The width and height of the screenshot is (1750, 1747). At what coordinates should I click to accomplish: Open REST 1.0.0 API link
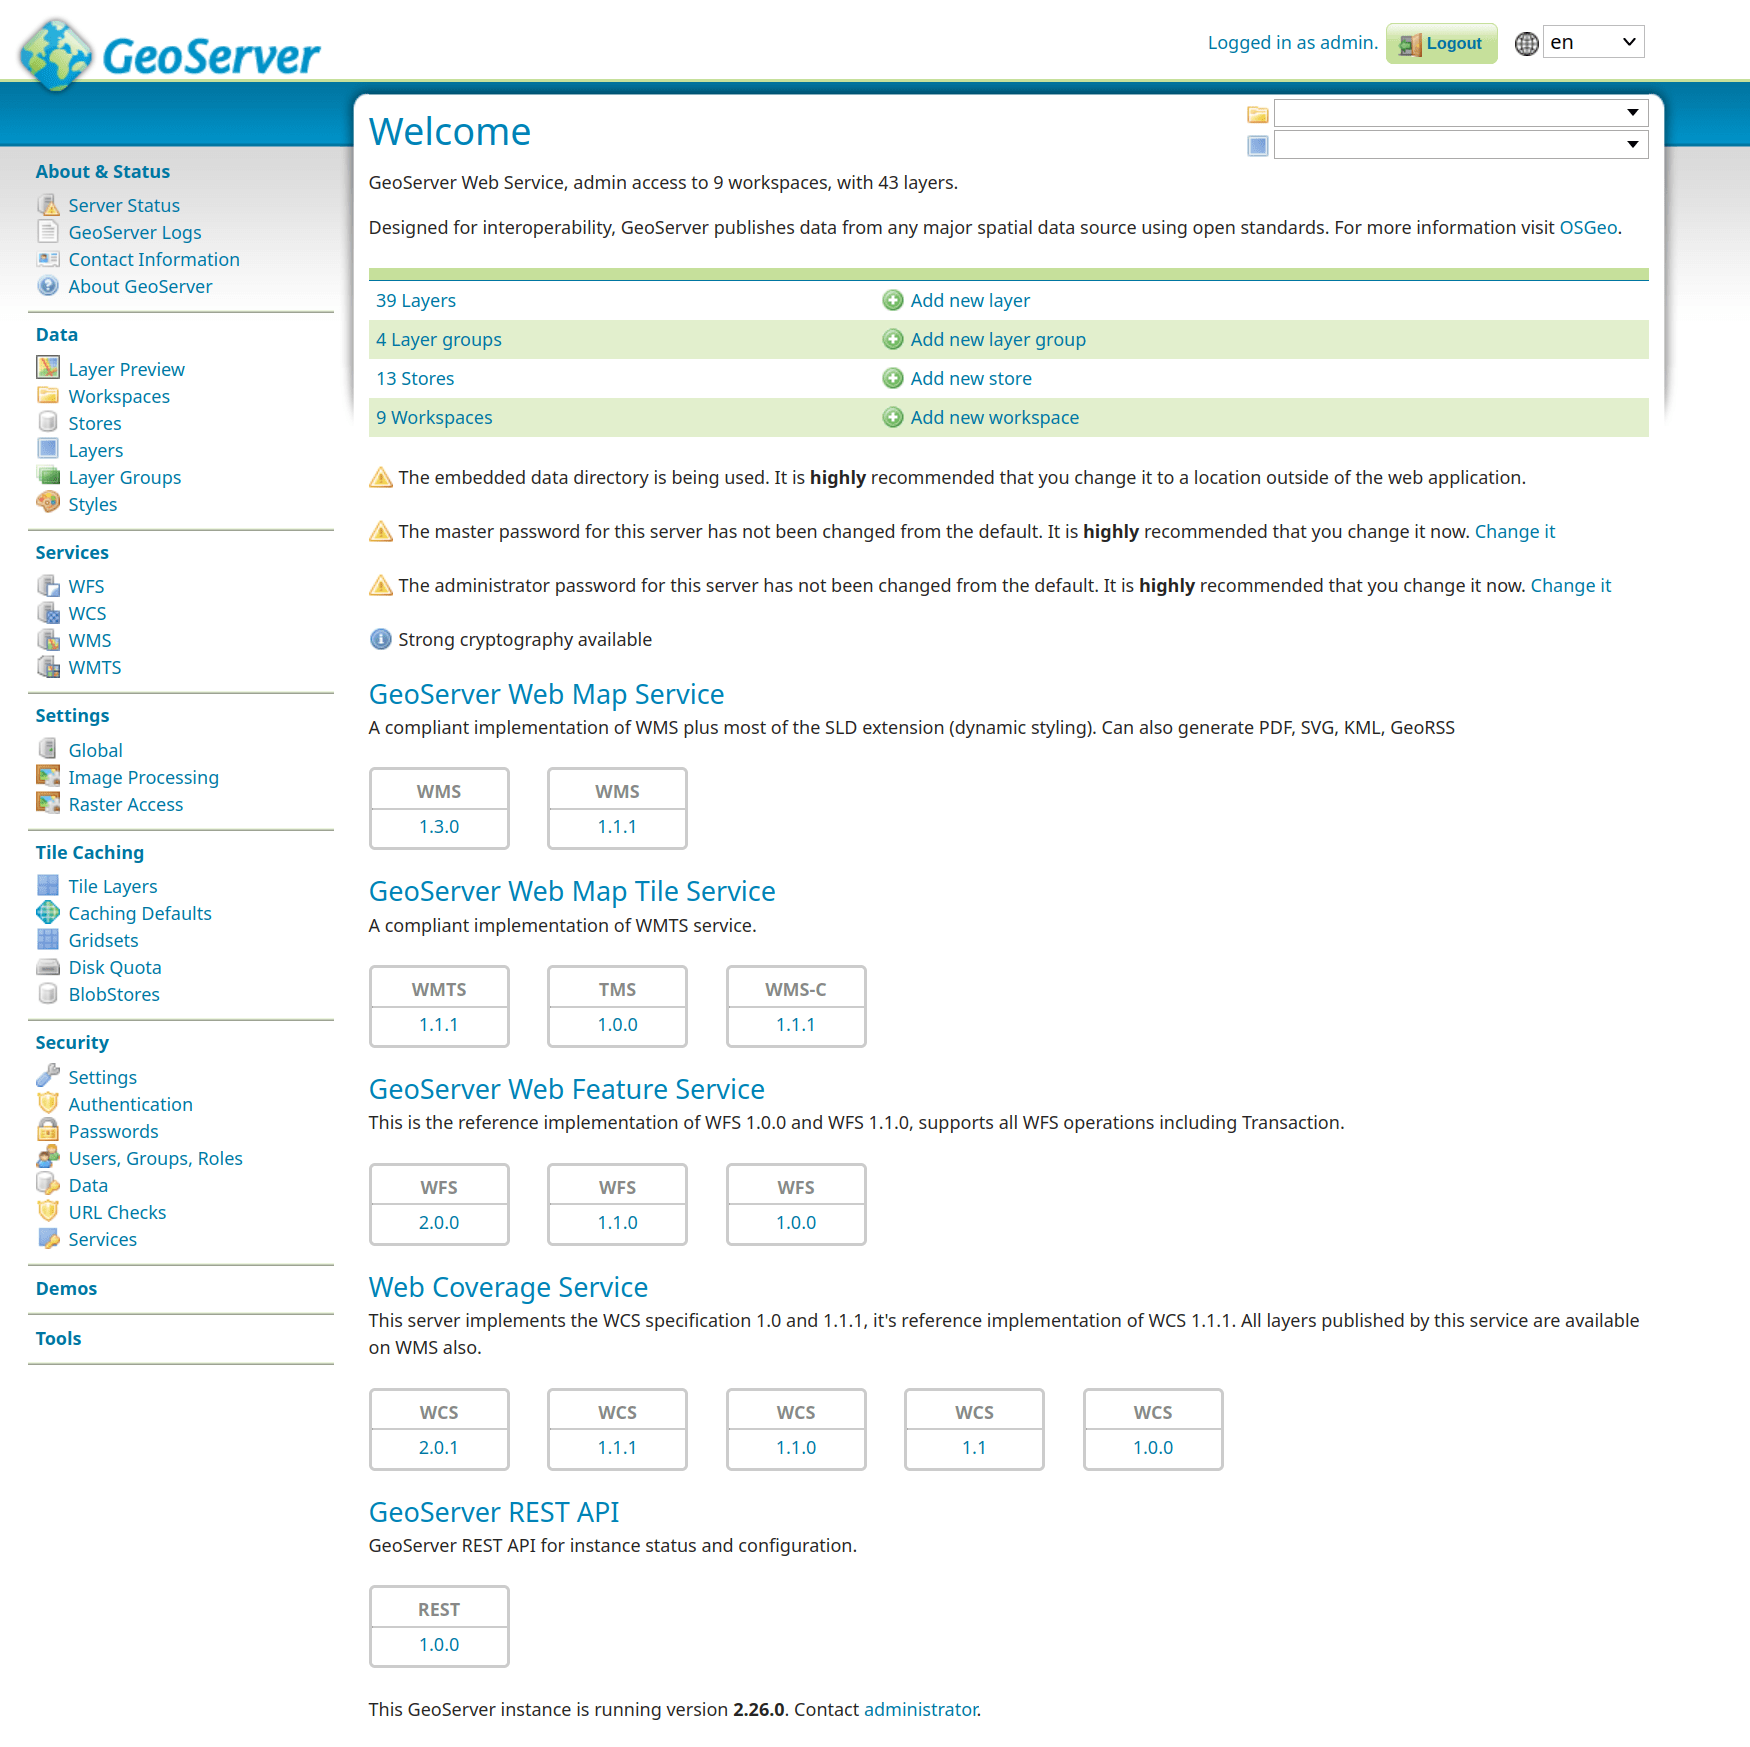click(439, 1644)
